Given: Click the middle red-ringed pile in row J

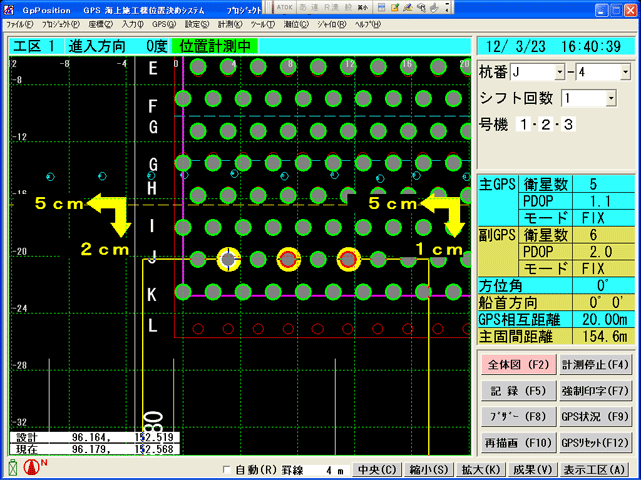Looking at the screenshot, I should 289,260.
